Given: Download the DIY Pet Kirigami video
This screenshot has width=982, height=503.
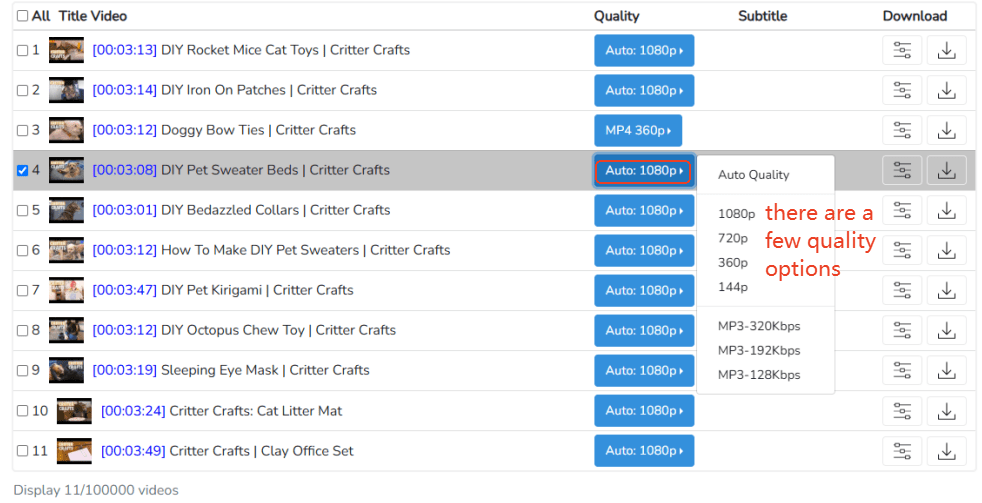Looking at the screenshot, I should click(x=946, y=290).
